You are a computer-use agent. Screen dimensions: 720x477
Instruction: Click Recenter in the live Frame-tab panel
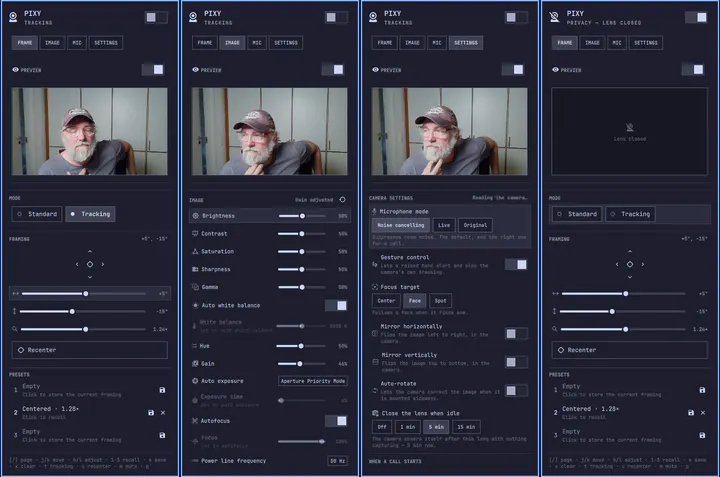90,350
